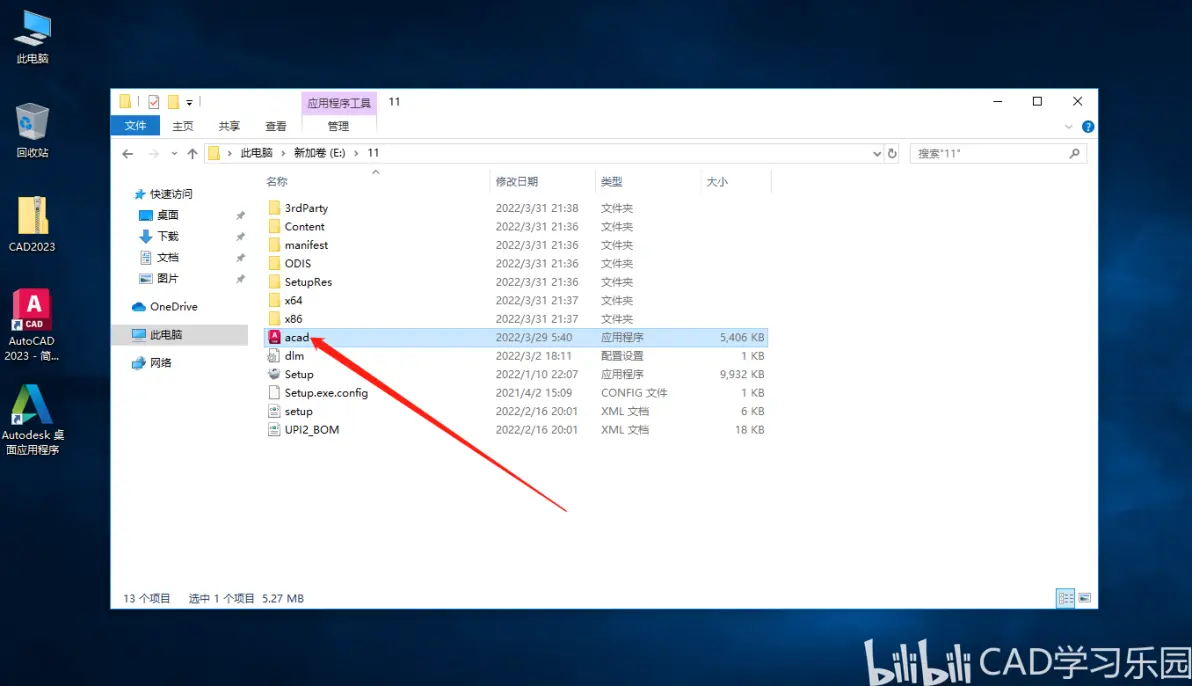Select the Setup application file
This screenshot has height=686, width=1192.
tap(299, 375)
